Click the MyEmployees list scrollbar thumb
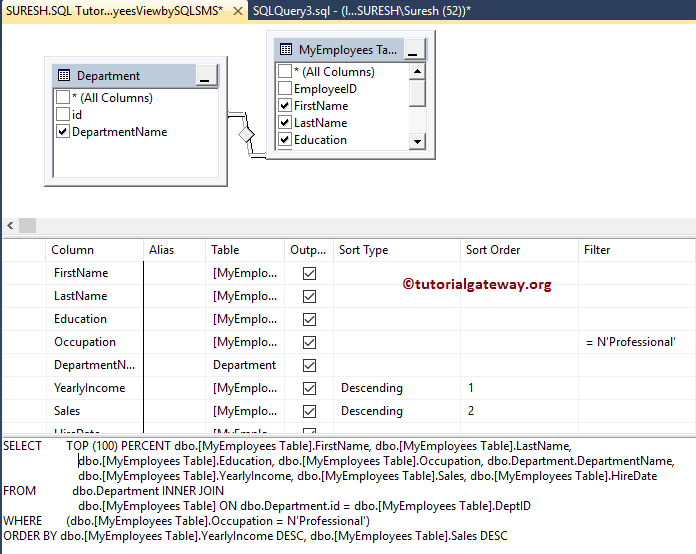This screenshot has width=696, height=554. [417, 93]
